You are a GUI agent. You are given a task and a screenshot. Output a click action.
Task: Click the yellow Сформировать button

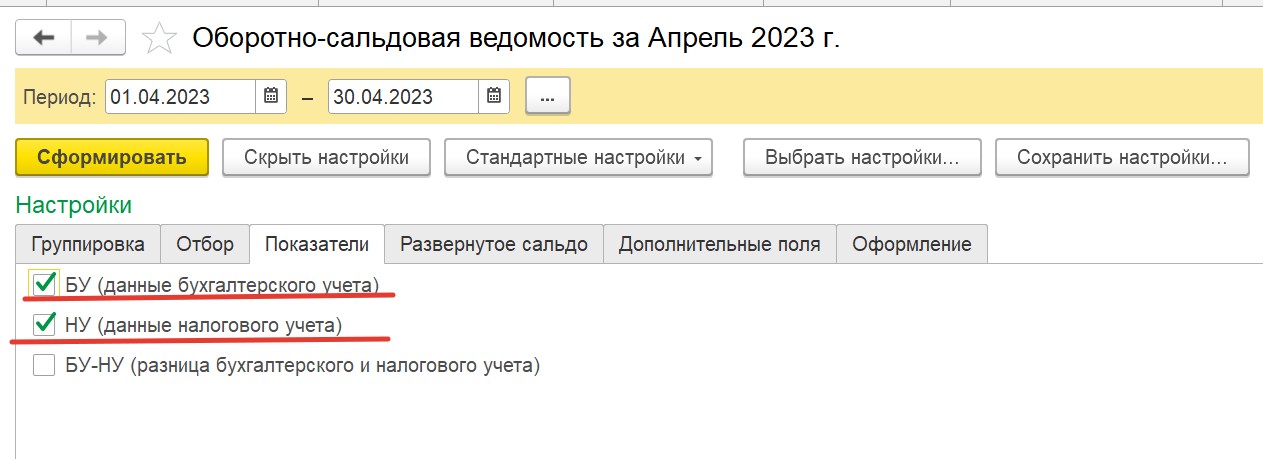click(112, 158)
